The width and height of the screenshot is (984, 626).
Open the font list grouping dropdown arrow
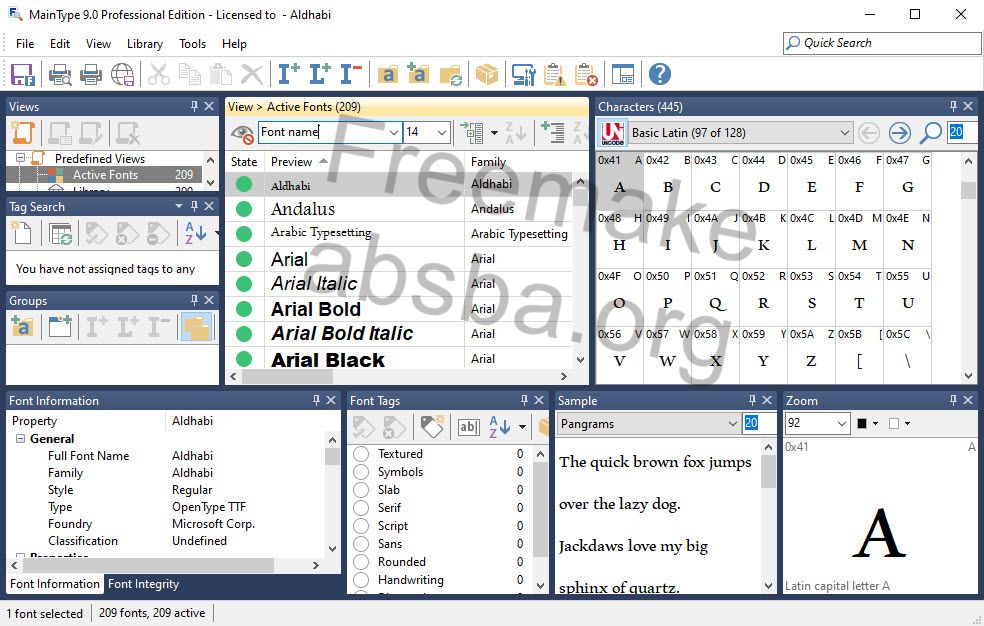pos(495,133)
